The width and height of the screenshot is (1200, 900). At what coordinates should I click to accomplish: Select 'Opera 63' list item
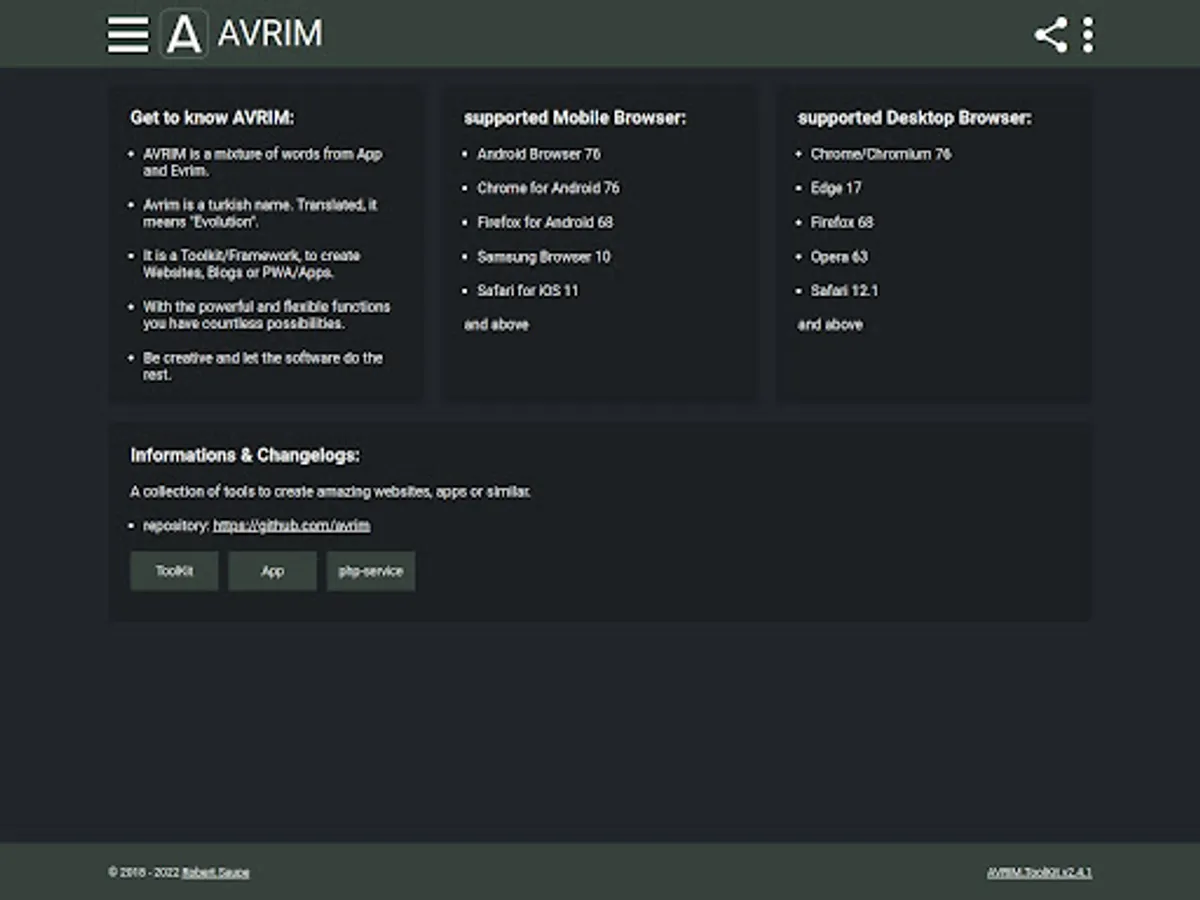tap(839, 256)
